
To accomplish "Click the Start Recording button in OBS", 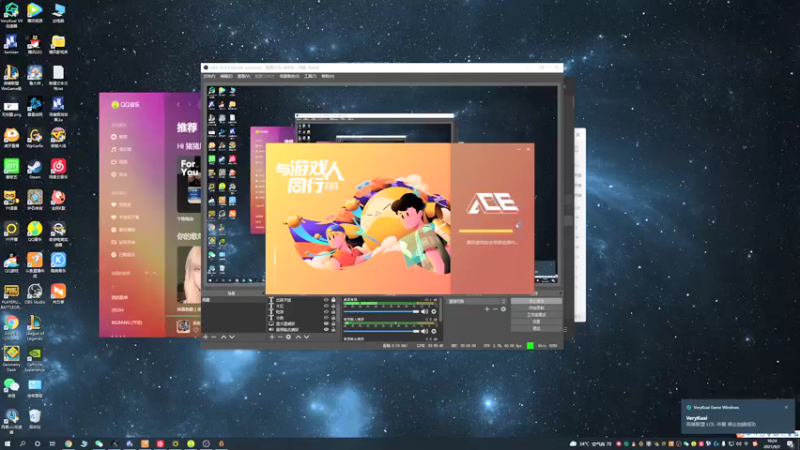I will click(536, 308).
